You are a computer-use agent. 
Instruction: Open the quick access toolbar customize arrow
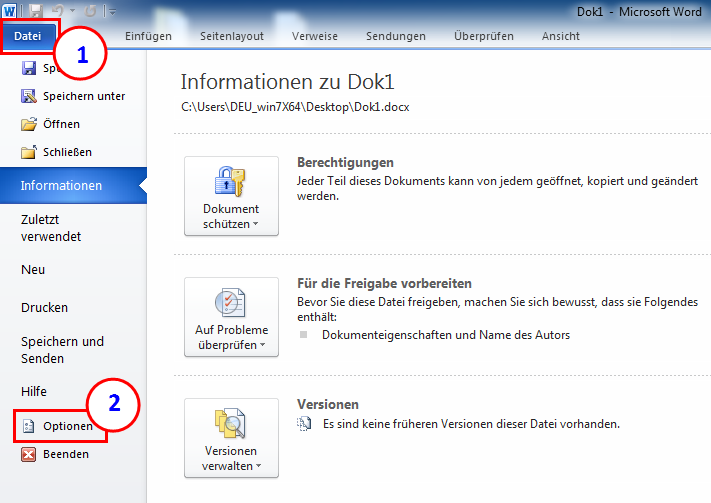pyautogui.click(x=112, y=12)
